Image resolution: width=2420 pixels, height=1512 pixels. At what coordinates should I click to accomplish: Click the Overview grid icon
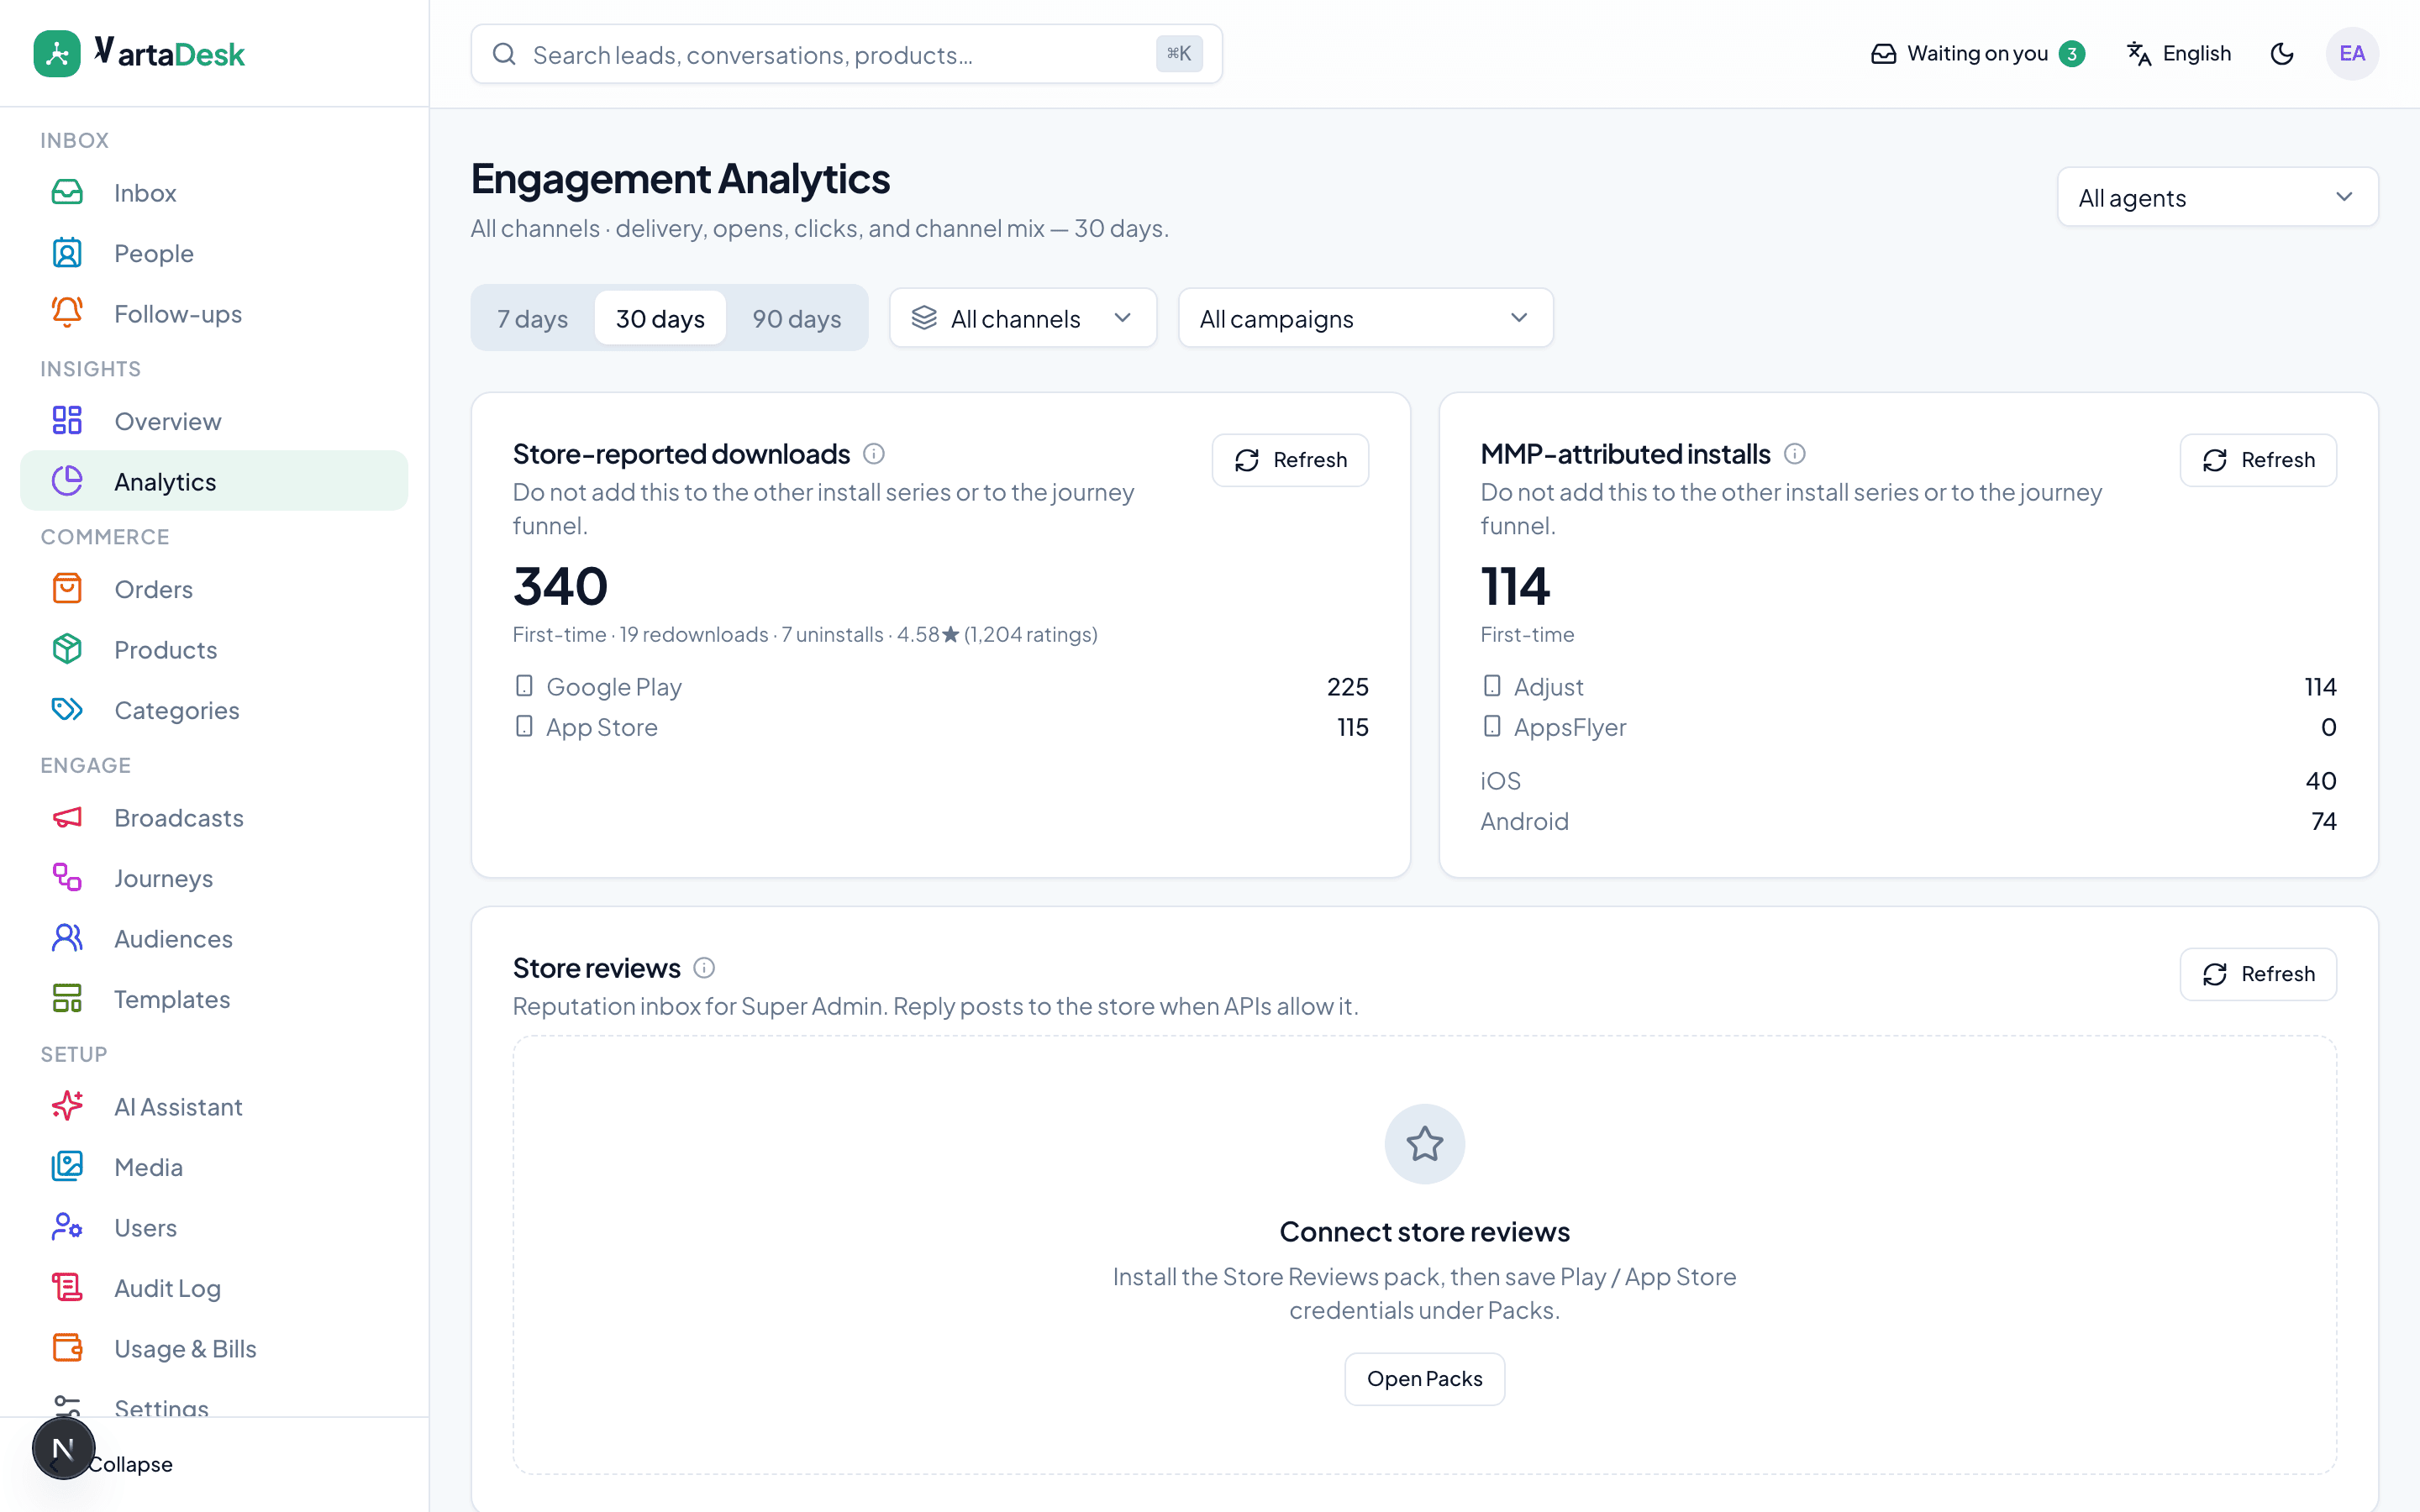(67, 421)
